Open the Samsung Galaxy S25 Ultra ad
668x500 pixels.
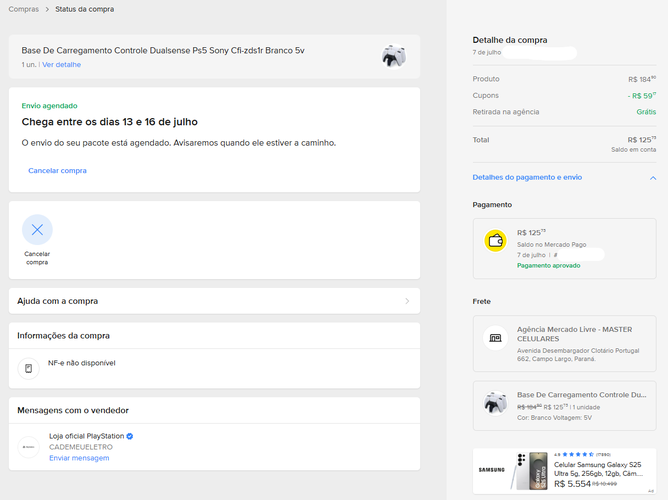(564, 471)
